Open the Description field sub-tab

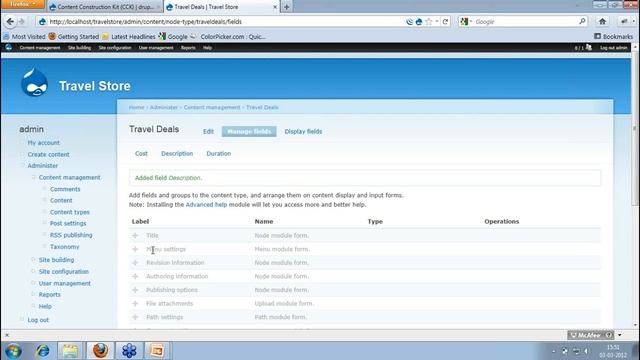point(177,153)
